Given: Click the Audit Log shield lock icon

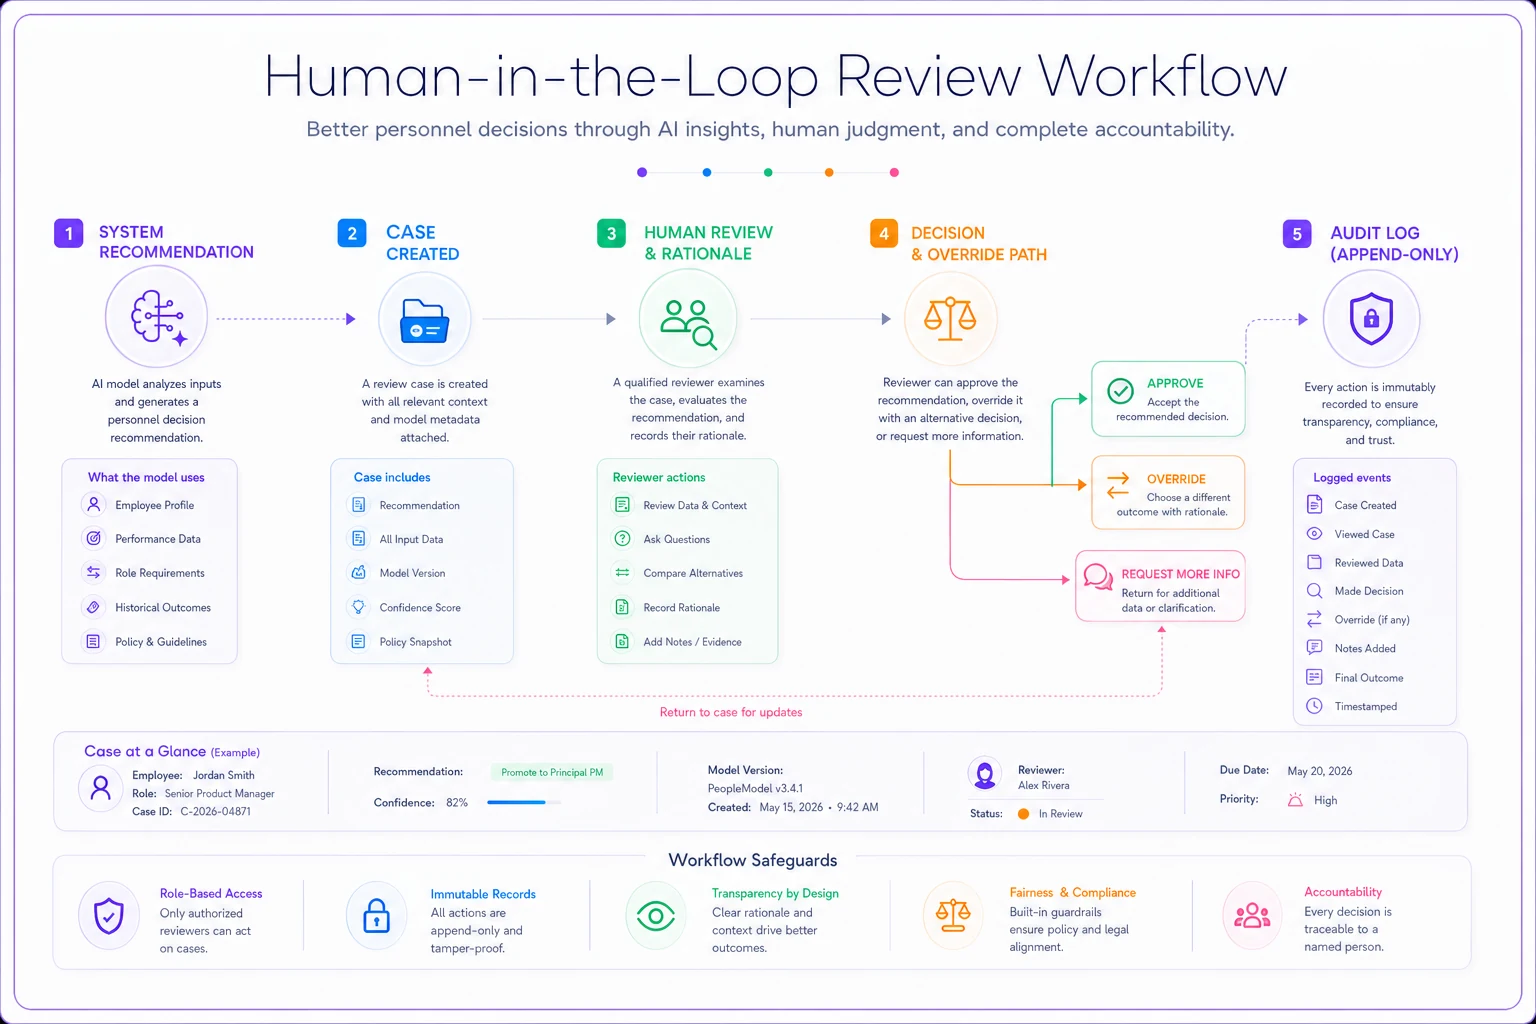Looking at the screenshot, I should click(1371, 319).
